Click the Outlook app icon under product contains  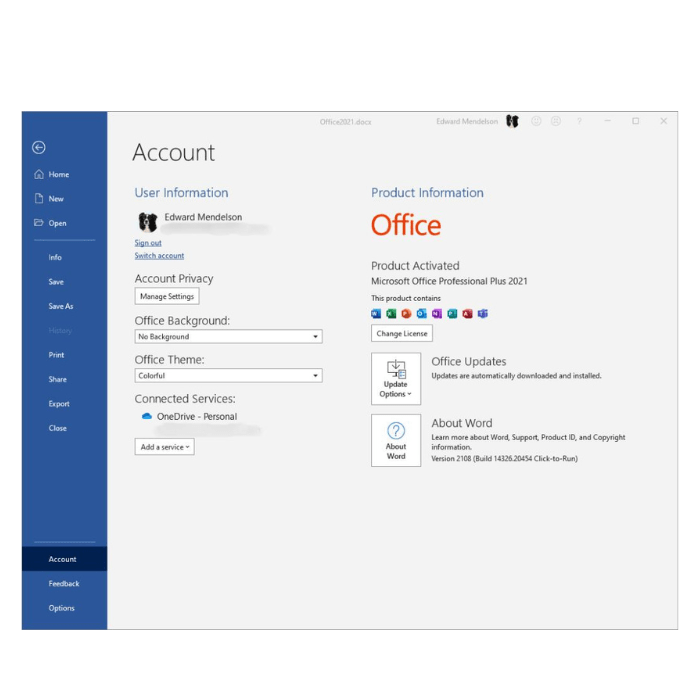[421, 314]
